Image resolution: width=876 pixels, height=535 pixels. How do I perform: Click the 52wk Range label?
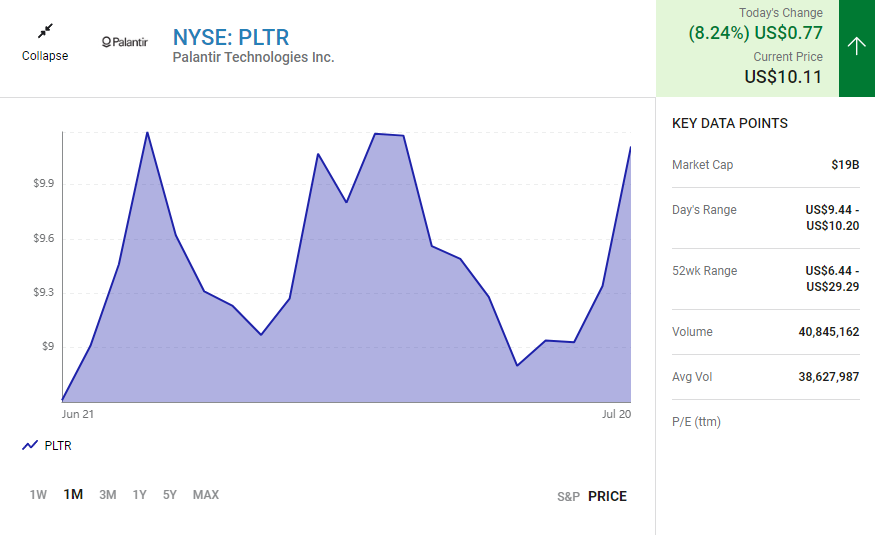tap(704, 271)
